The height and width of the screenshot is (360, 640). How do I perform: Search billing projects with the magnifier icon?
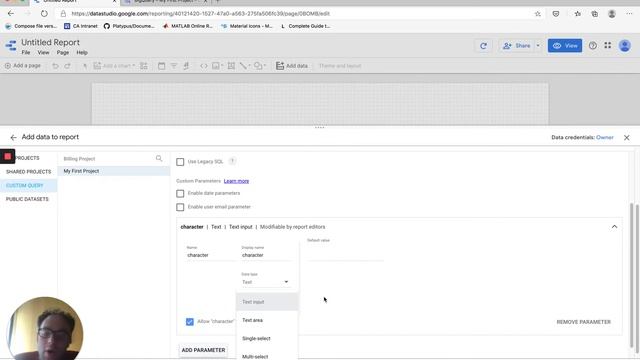point(159,158)
